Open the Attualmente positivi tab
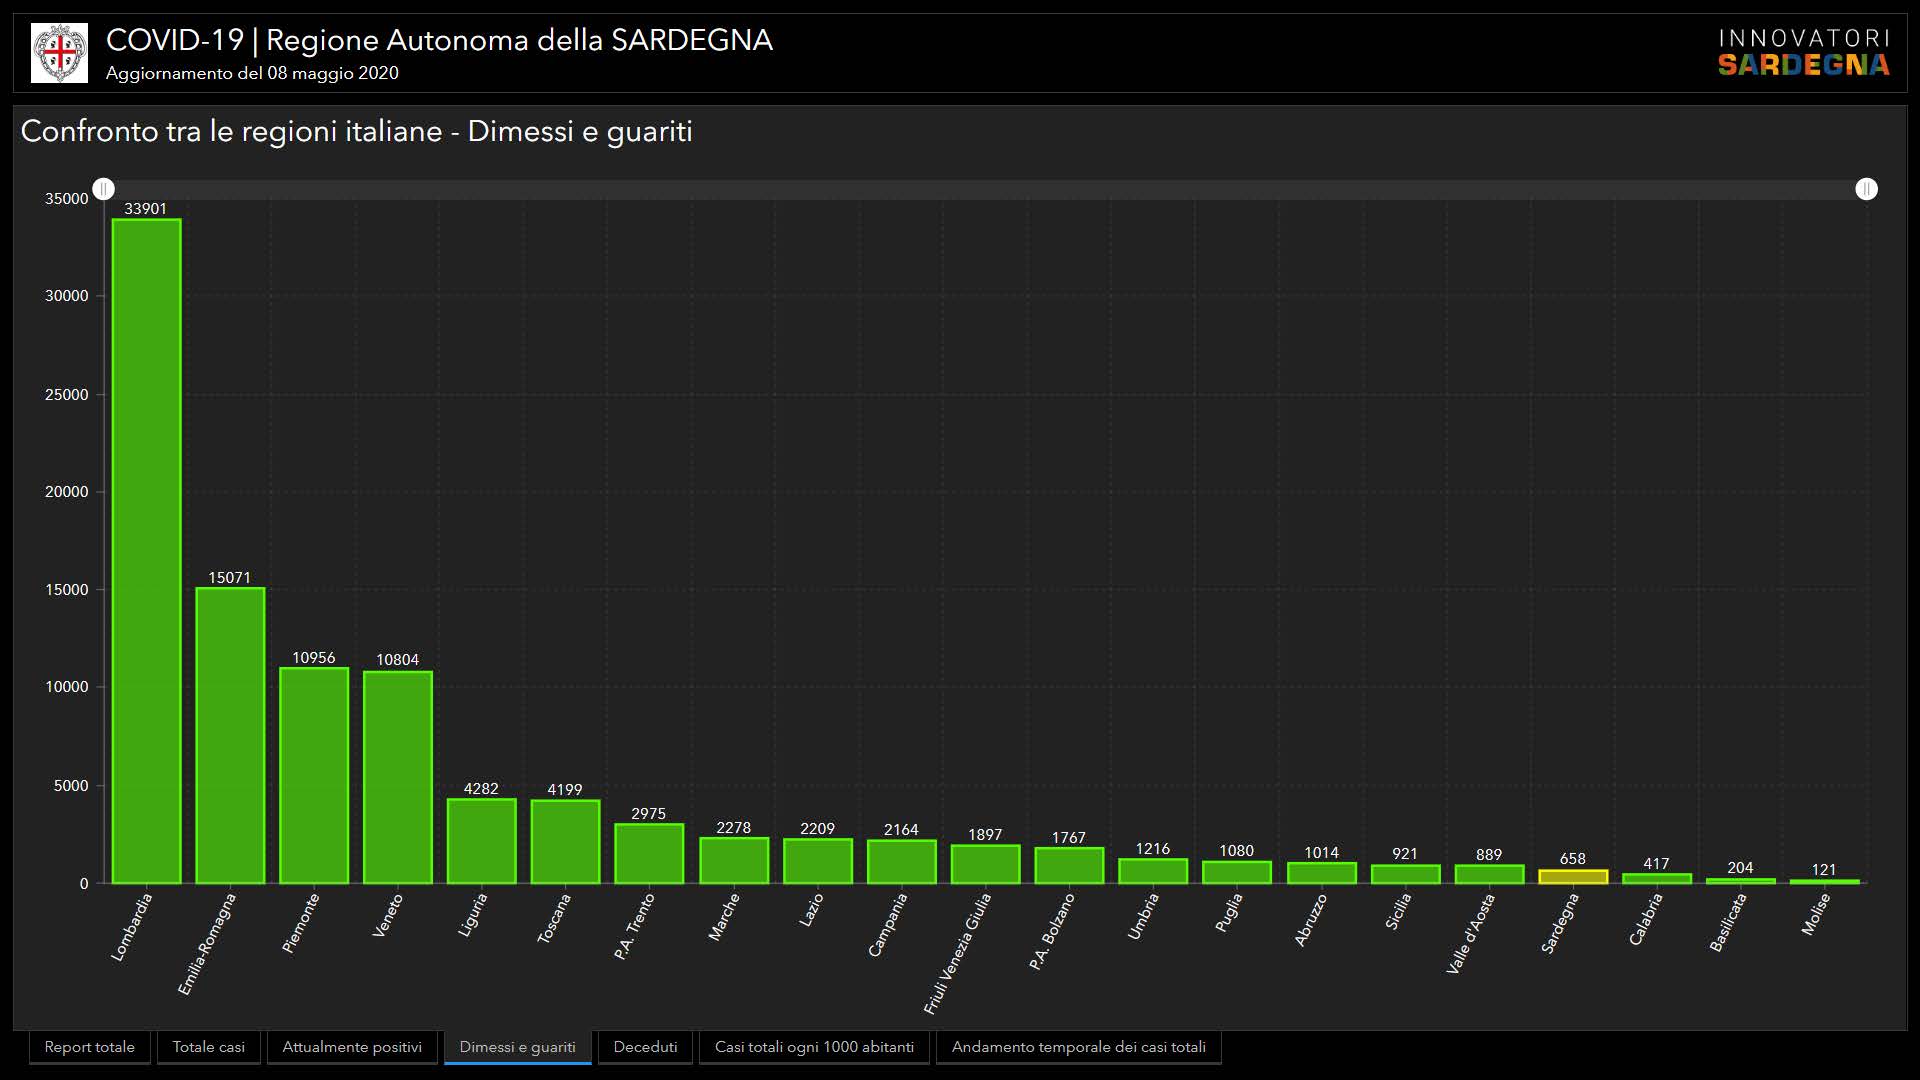This screenshot has width=1920, height=1080. (352, 1047)
